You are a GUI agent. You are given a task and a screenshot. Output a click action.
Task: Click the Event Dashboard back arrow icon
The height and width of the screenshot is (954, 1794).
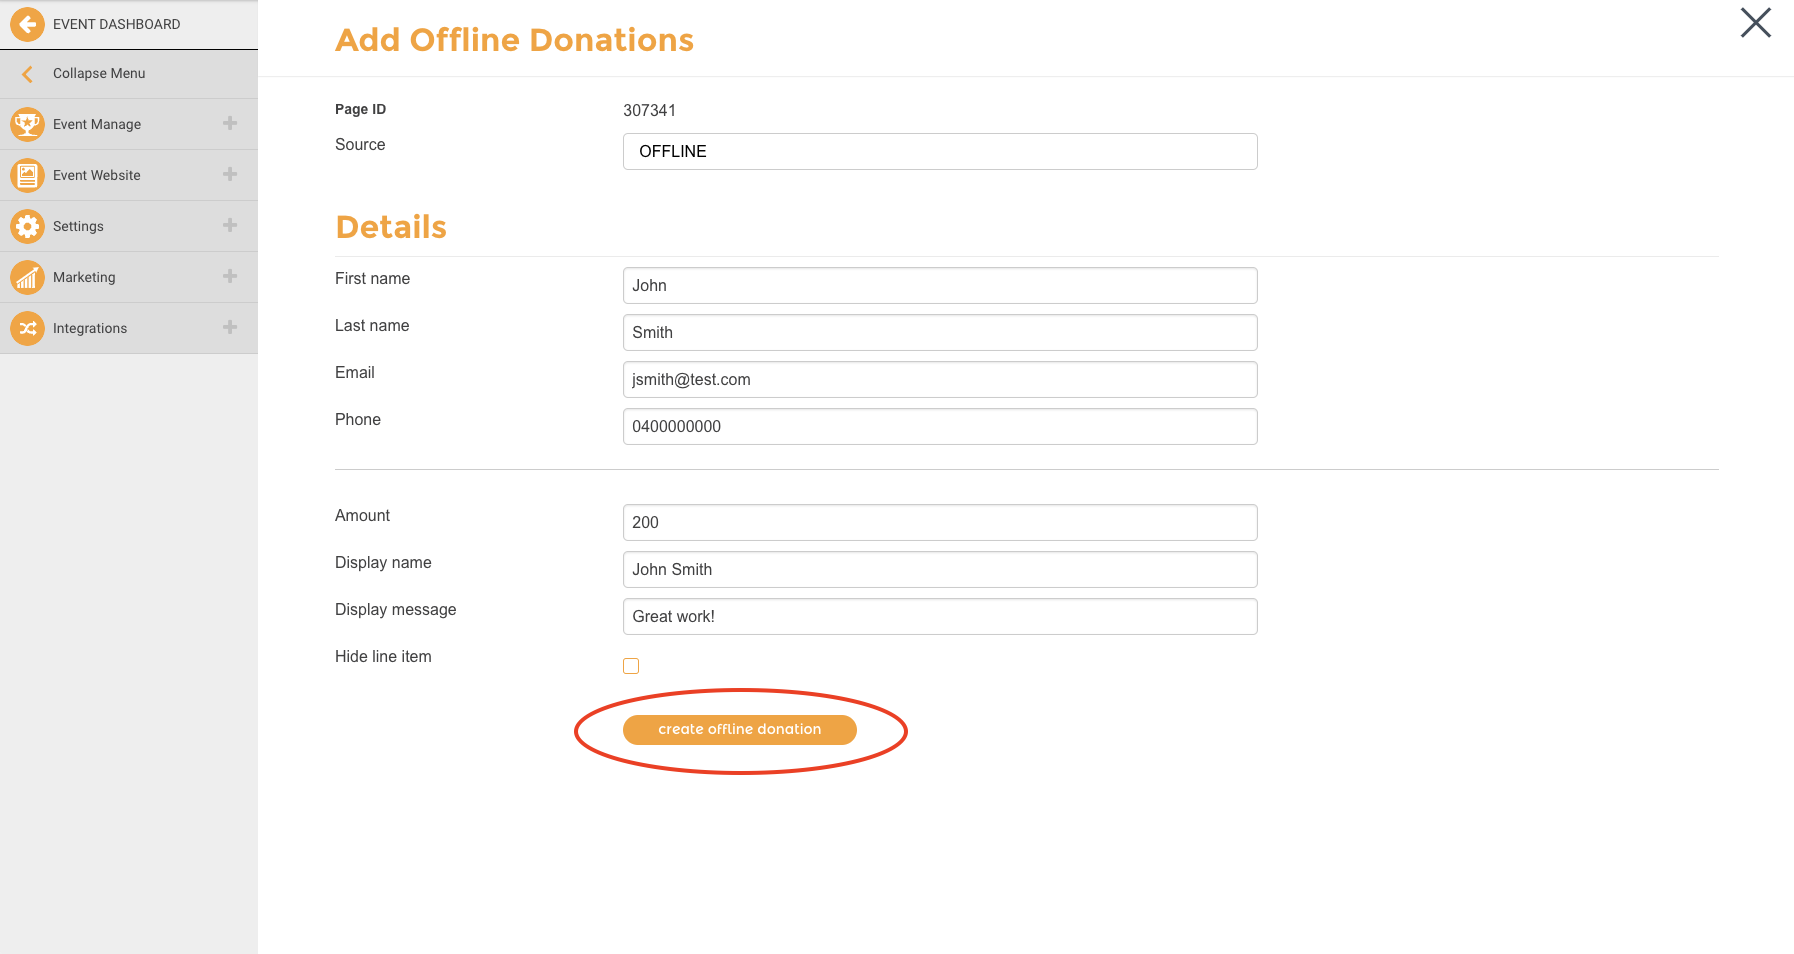coord(27,24)
